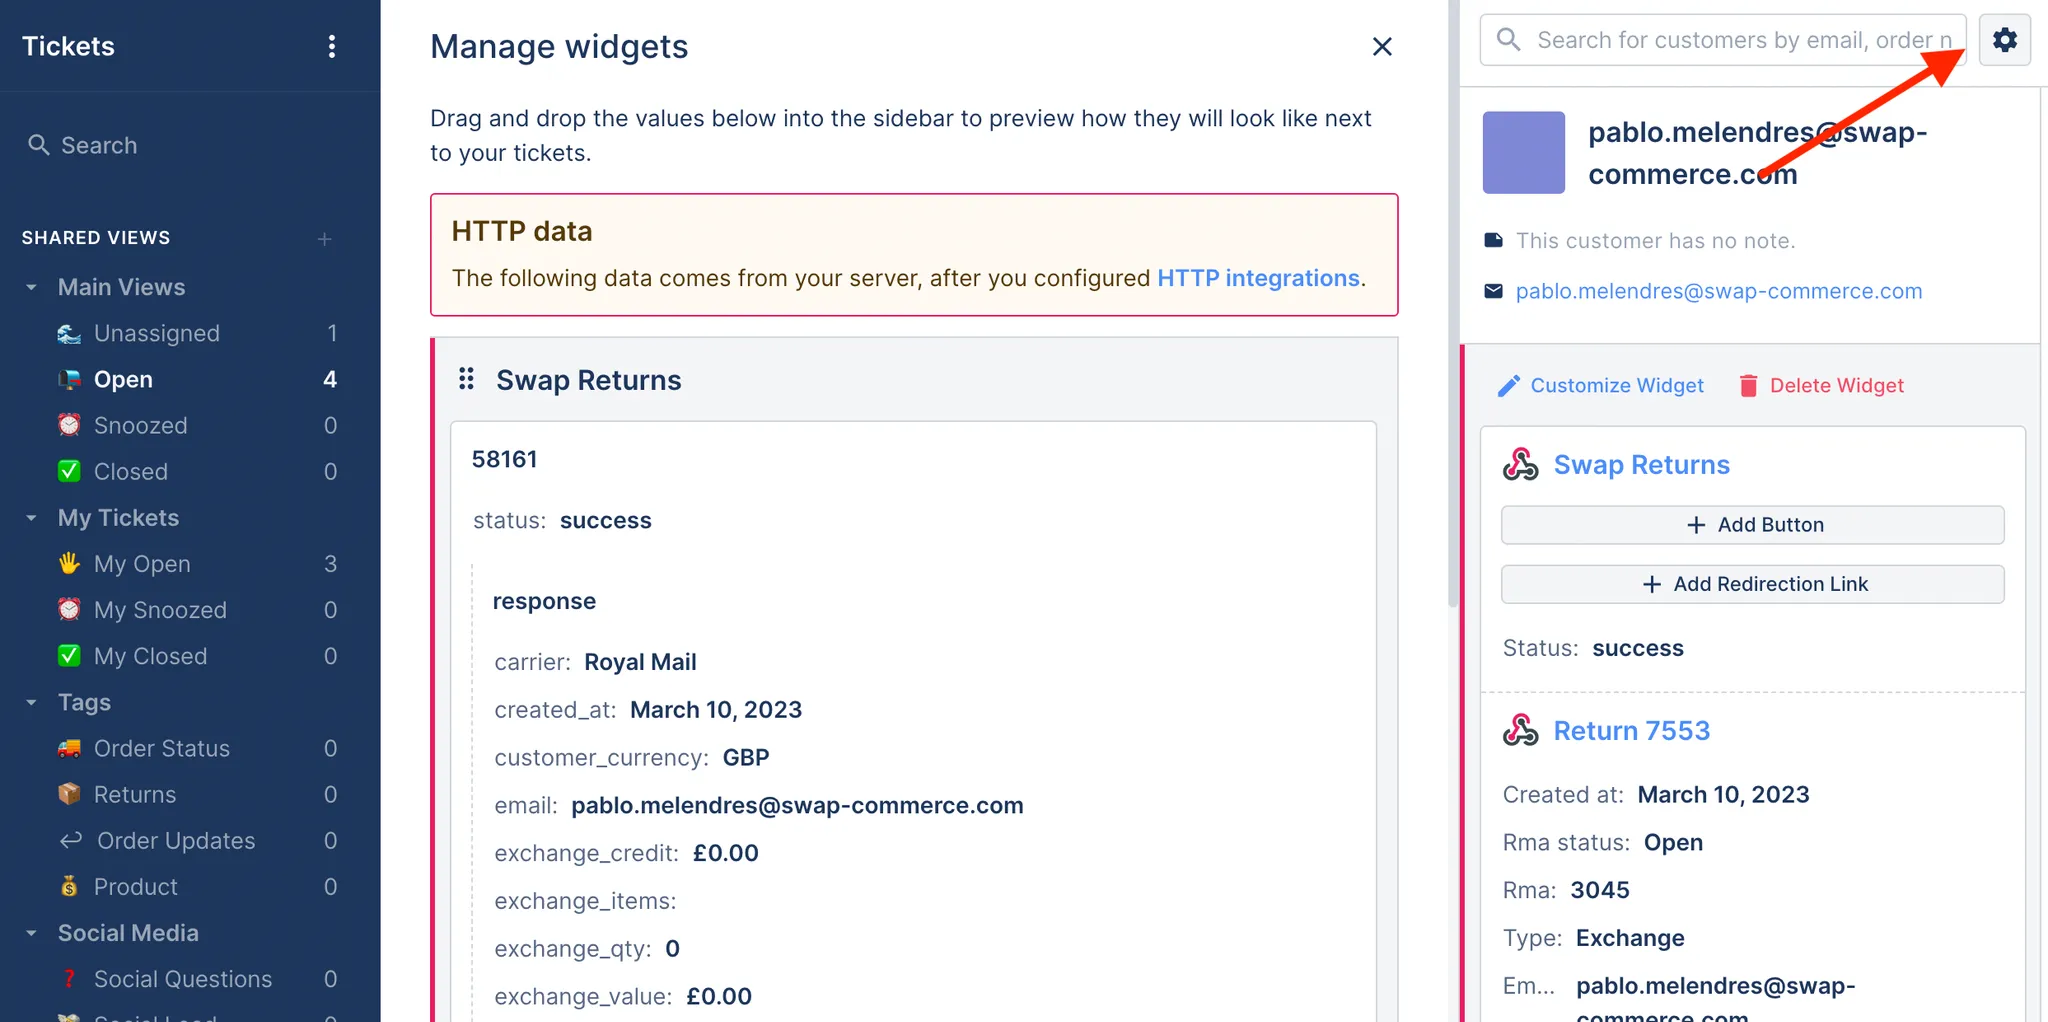The height and width of the screenshot is (1022, 2048).
Task: Click the envelope icon beside customer email
Action: click(1493, 291)
